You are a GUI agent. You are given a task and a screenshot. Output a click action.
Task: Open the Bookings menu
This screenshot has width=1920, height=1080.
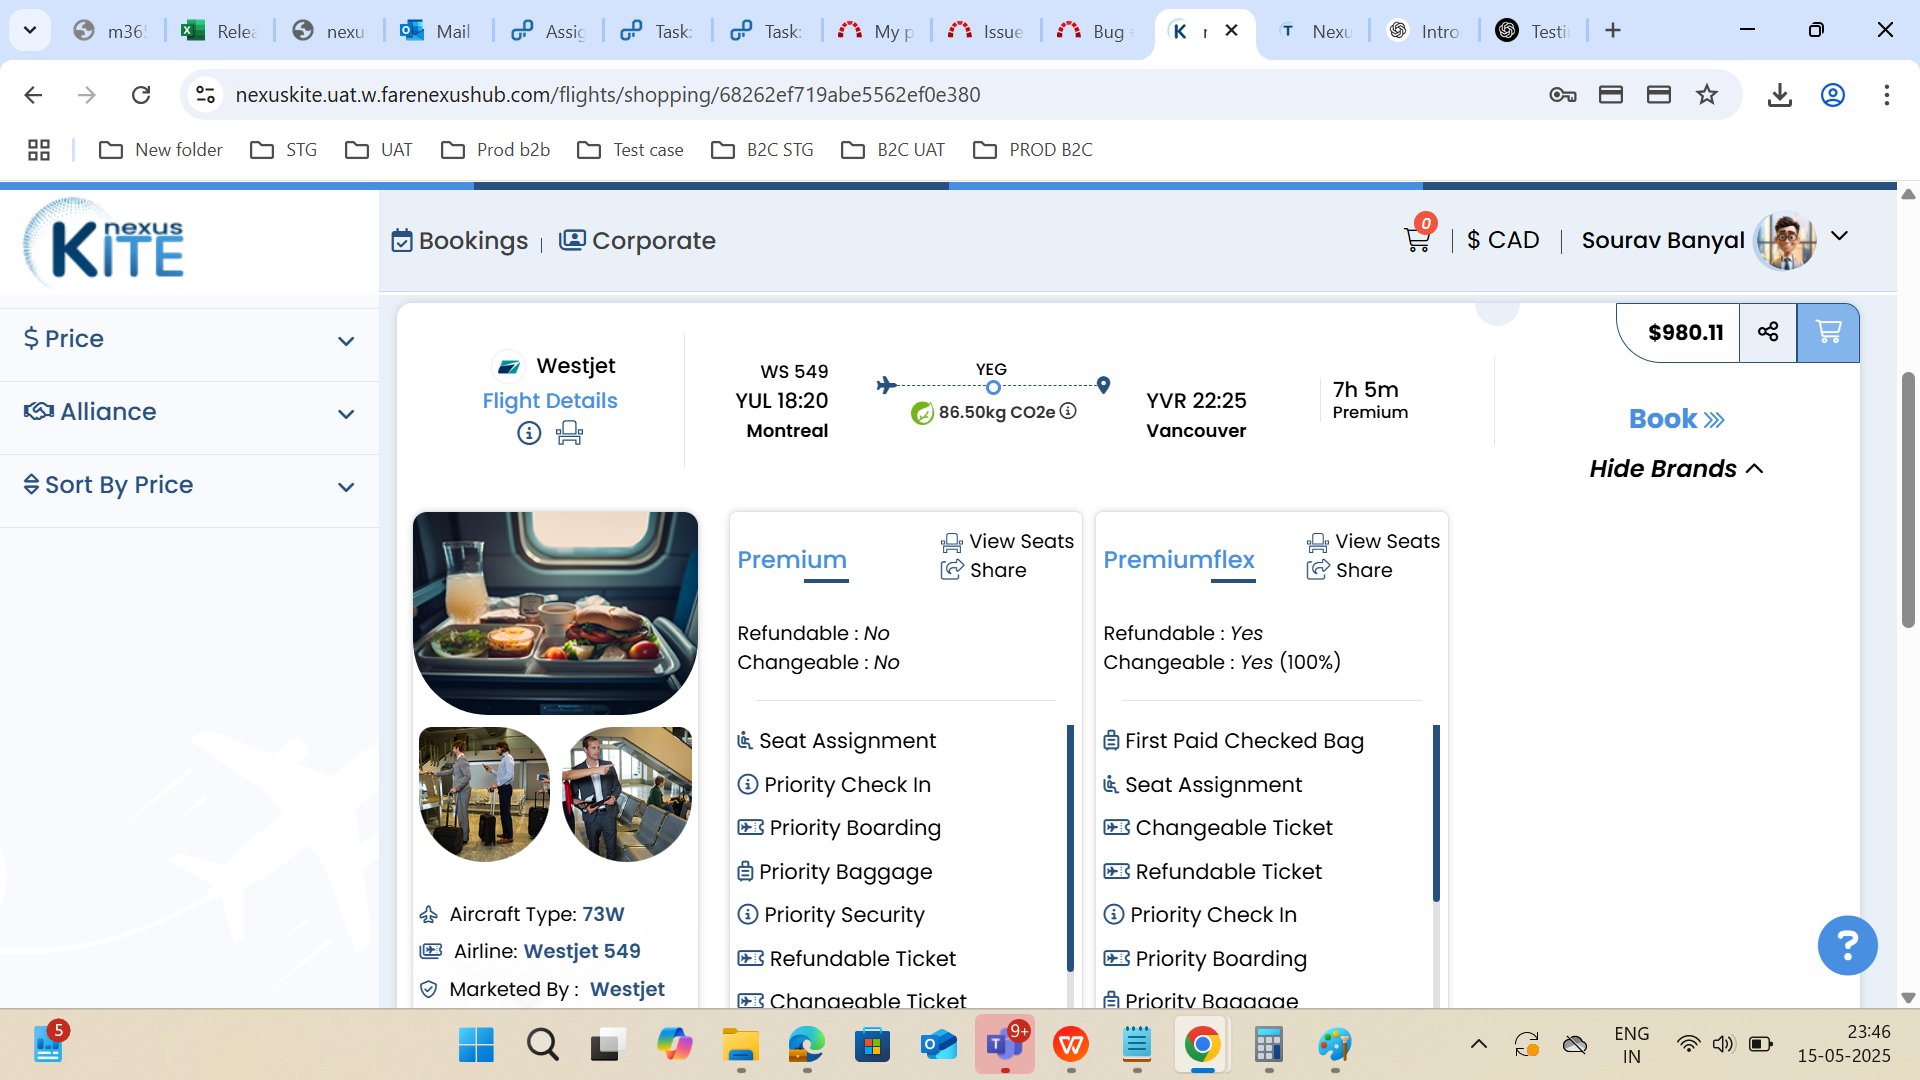pos(459,241)
